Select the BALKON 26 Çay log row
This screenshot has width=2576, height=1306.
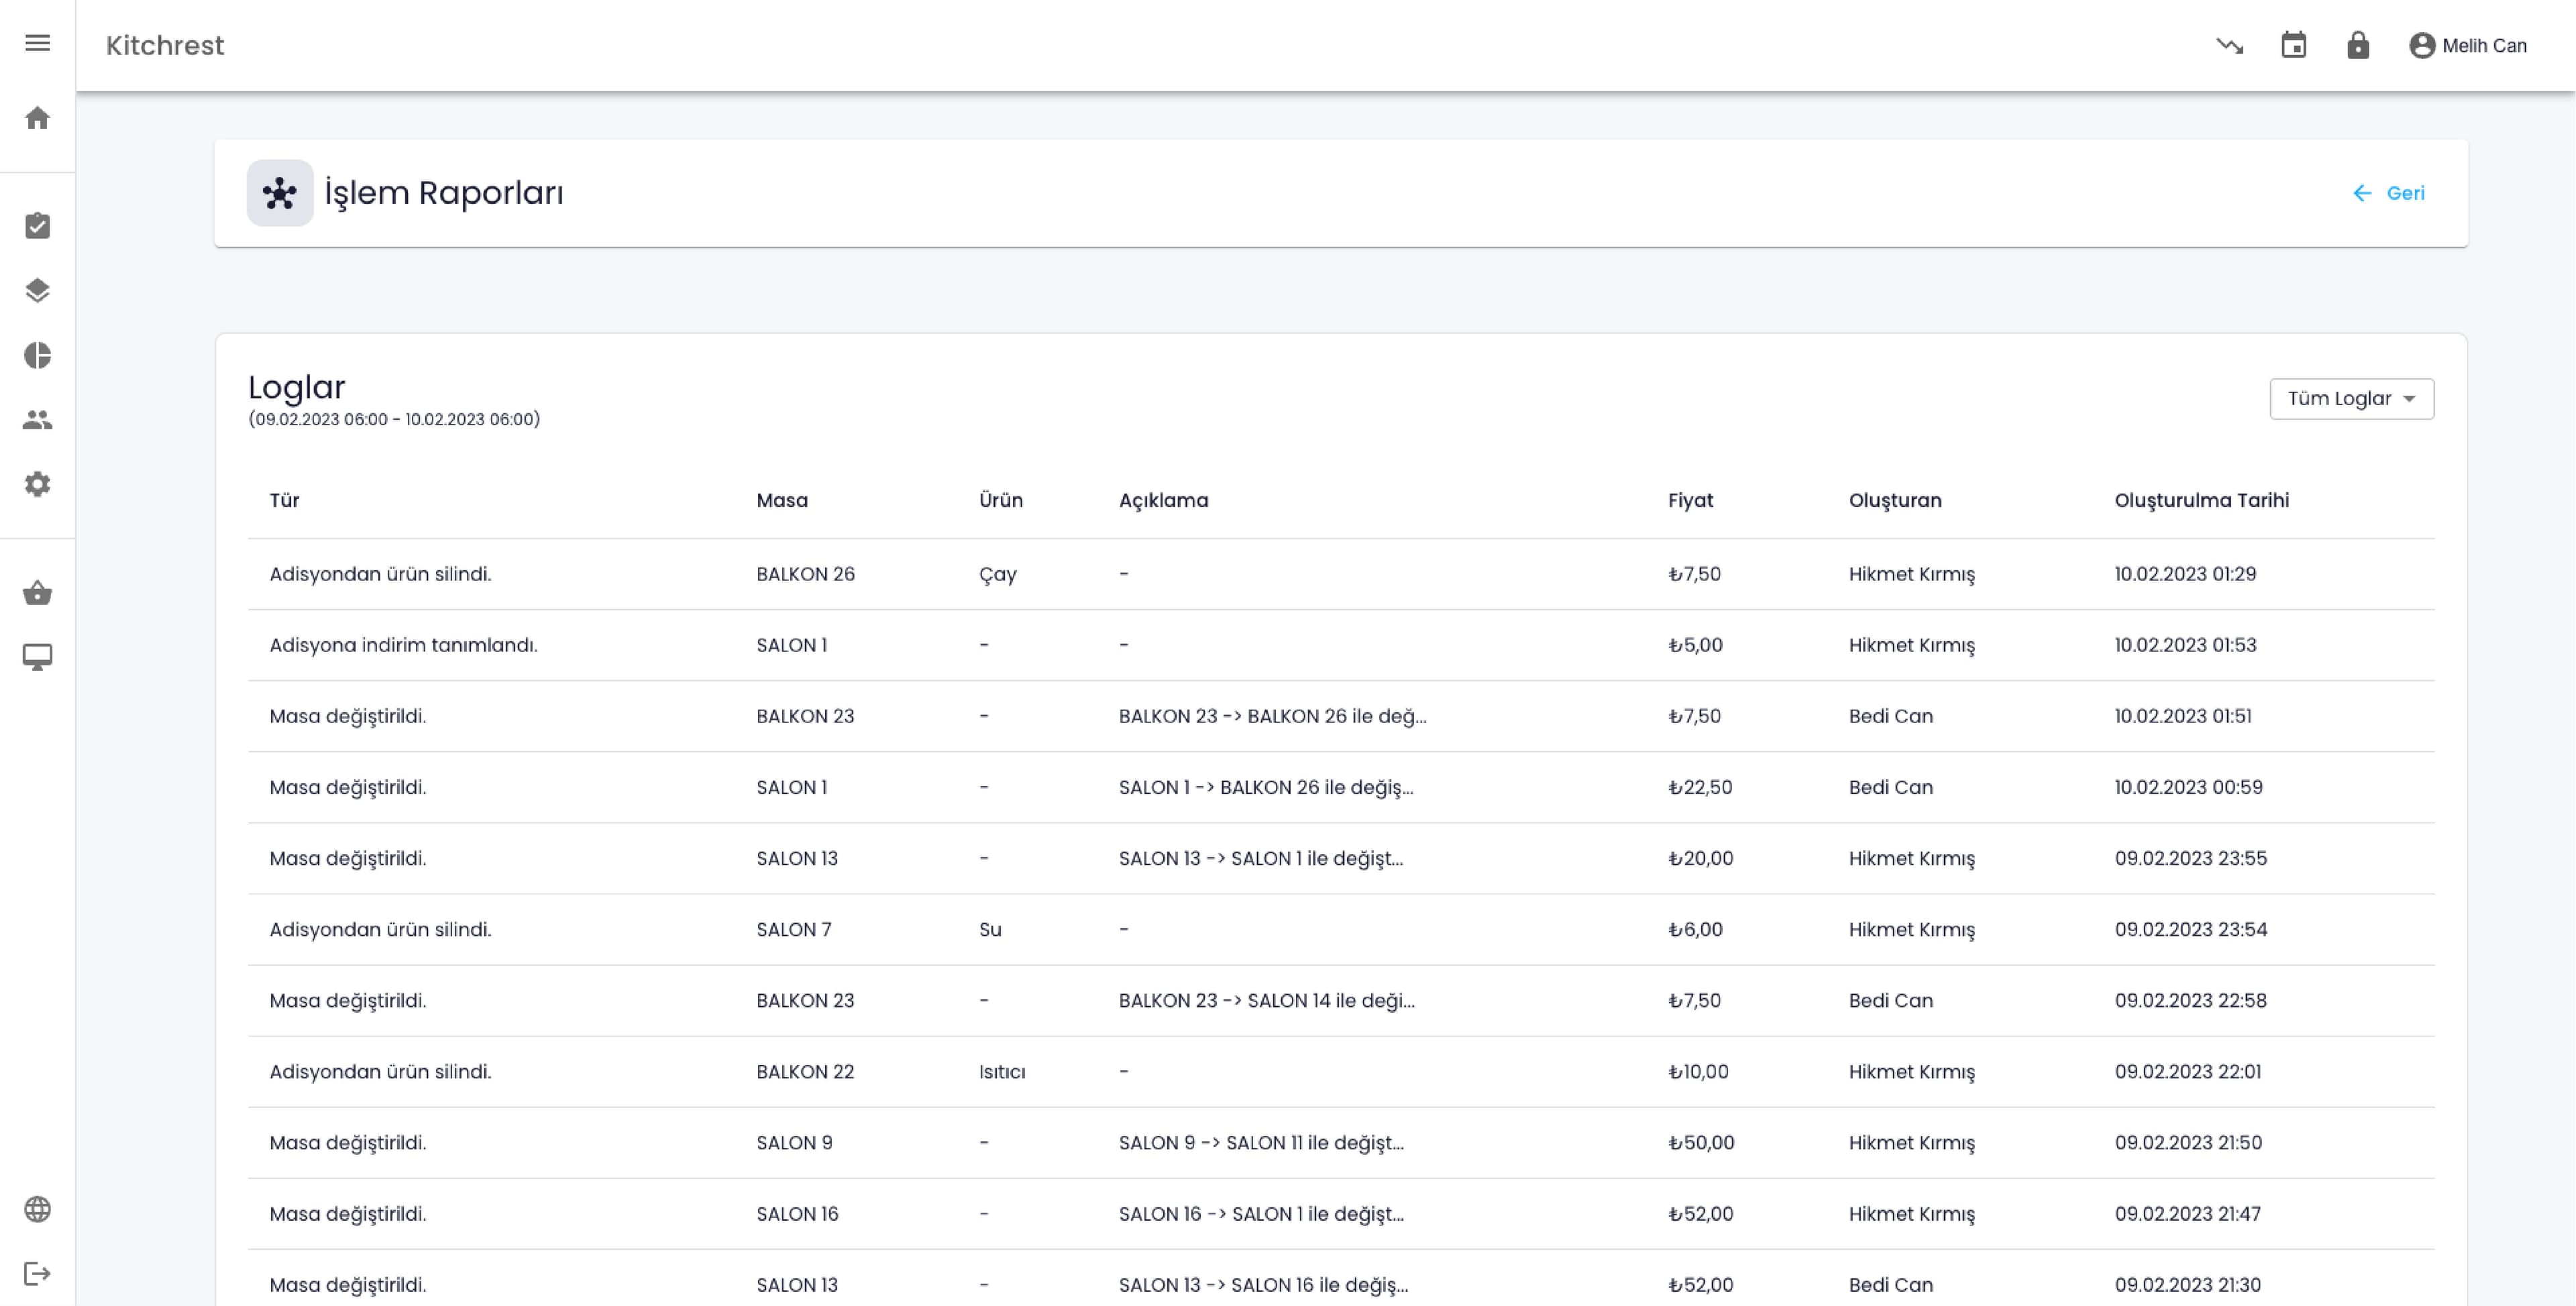1340,574
